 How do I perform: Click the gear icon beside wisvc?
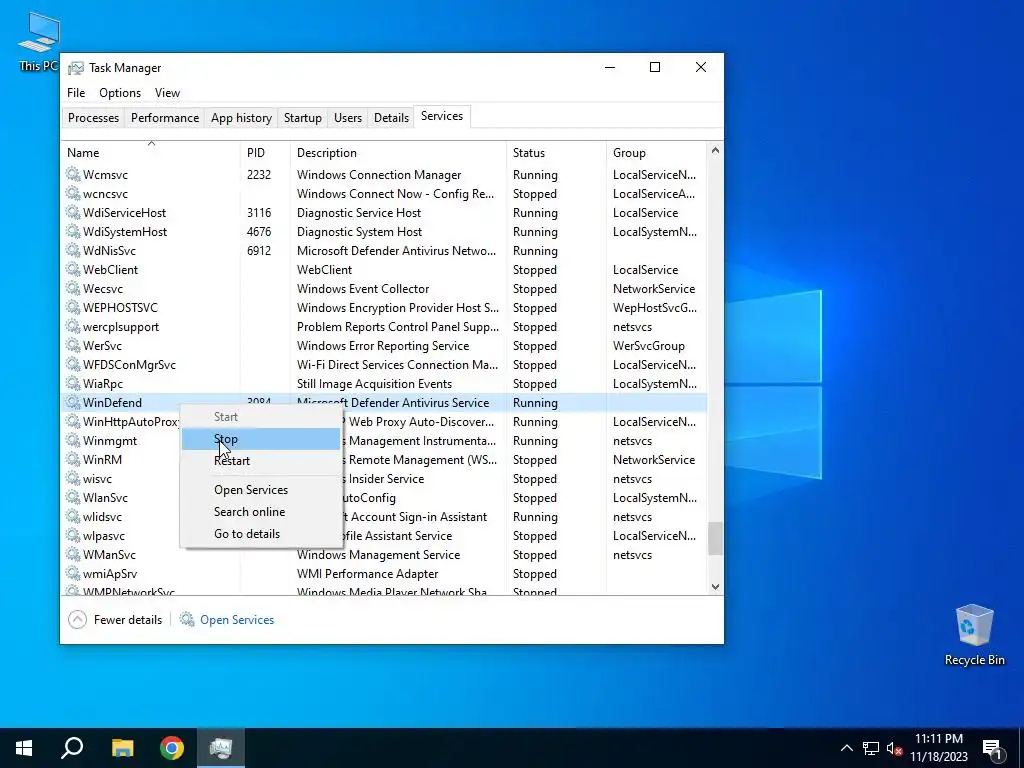(x=73, y=478)
